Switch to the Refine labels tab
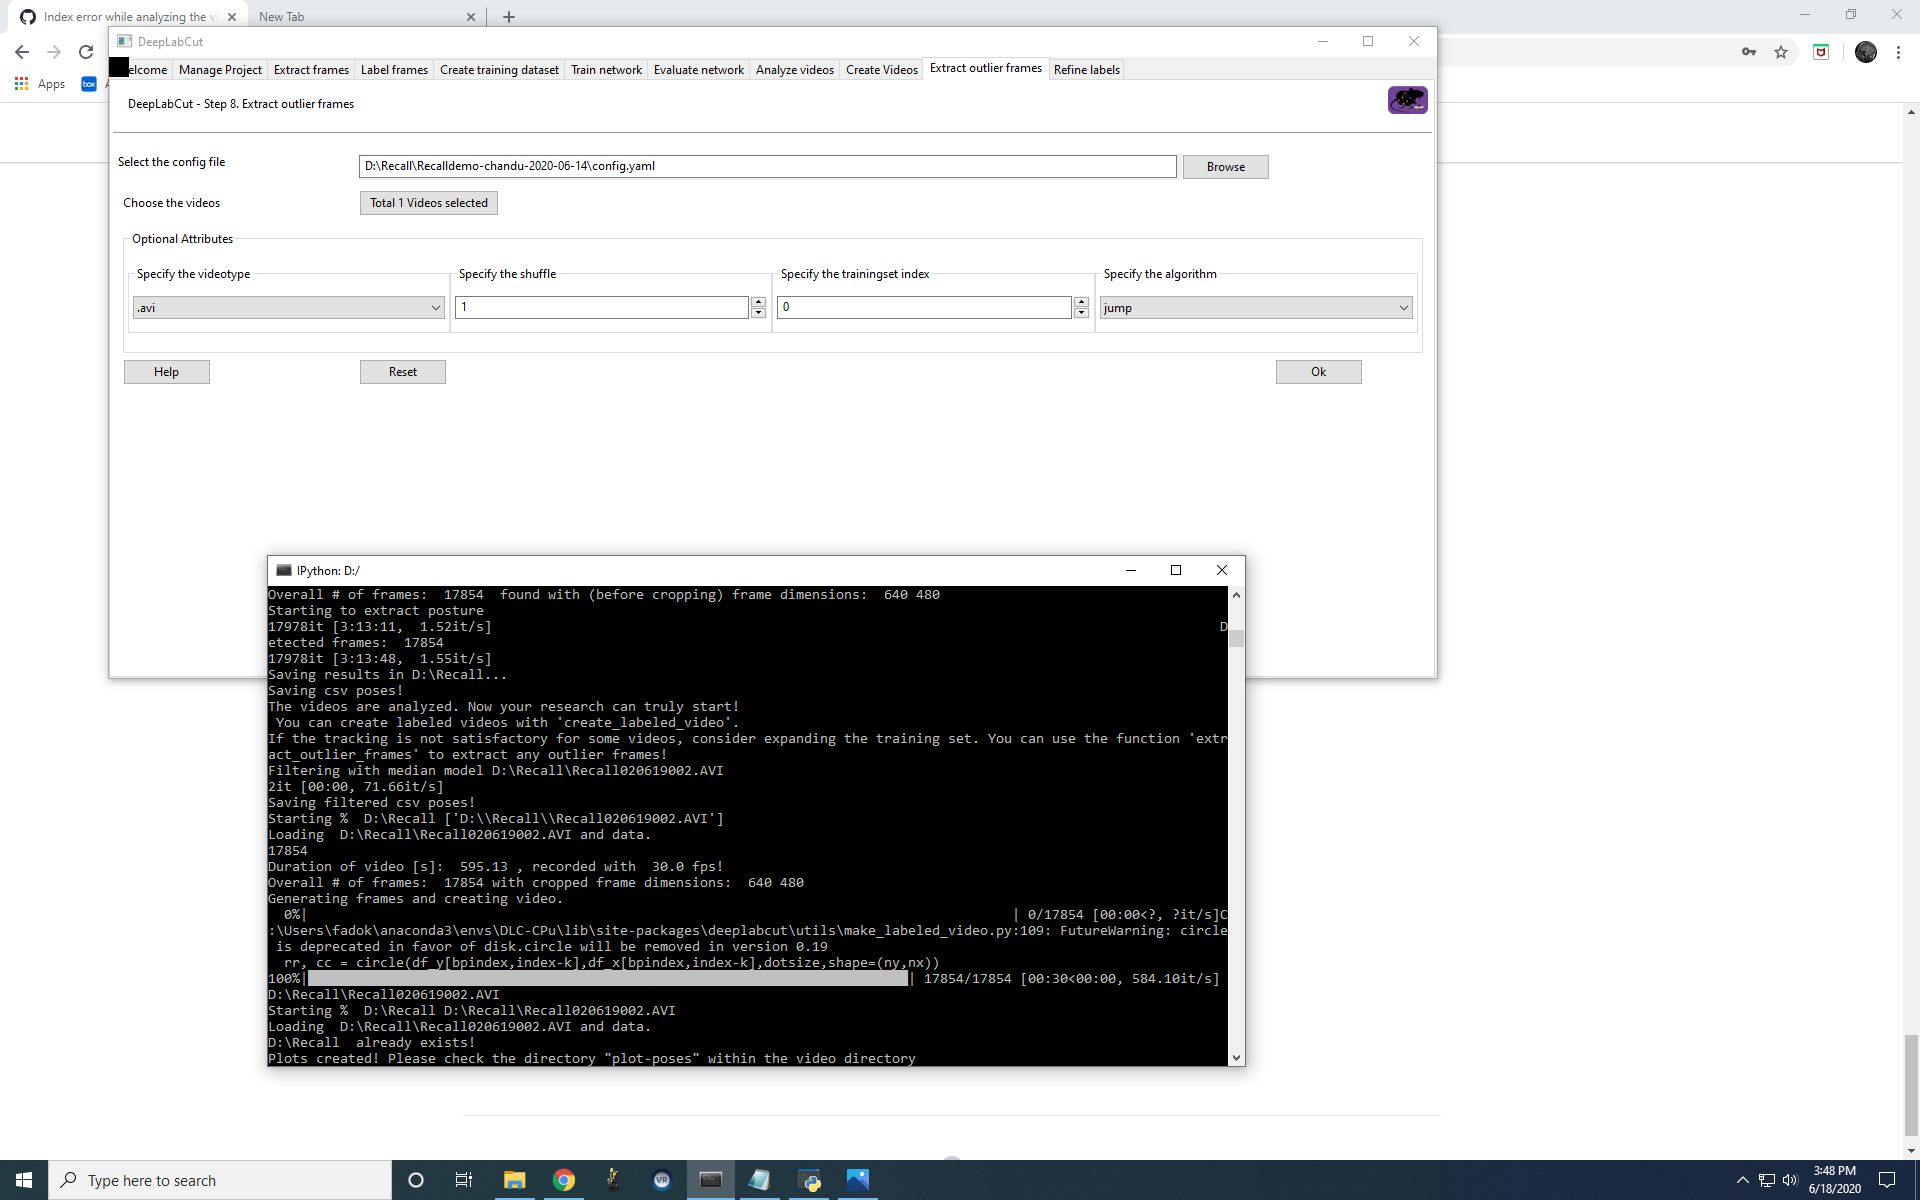This screenshot has width=1920, height=1200. [x=1086, y=69]
